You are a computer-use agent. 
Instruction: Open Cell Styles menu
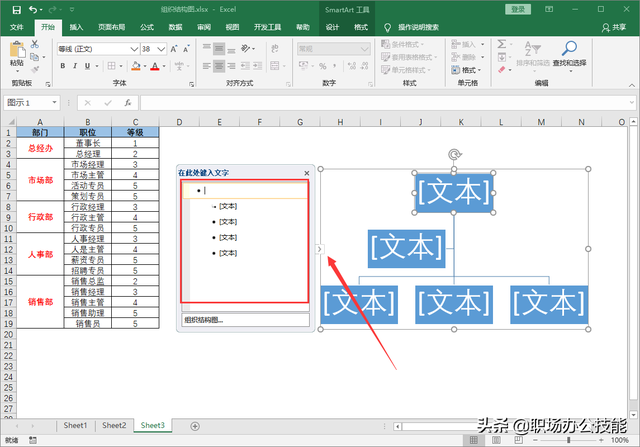406,70
